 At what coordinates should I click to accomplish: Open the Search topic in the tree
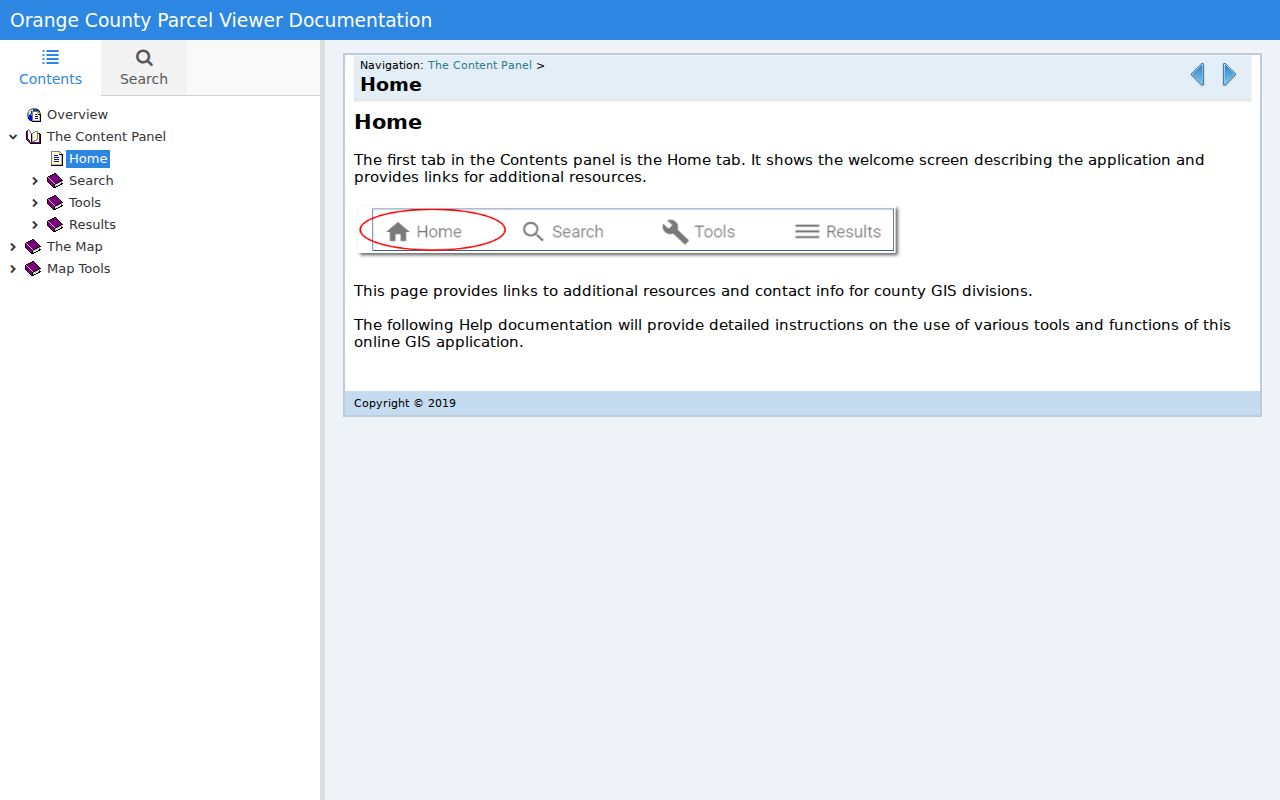91,181
